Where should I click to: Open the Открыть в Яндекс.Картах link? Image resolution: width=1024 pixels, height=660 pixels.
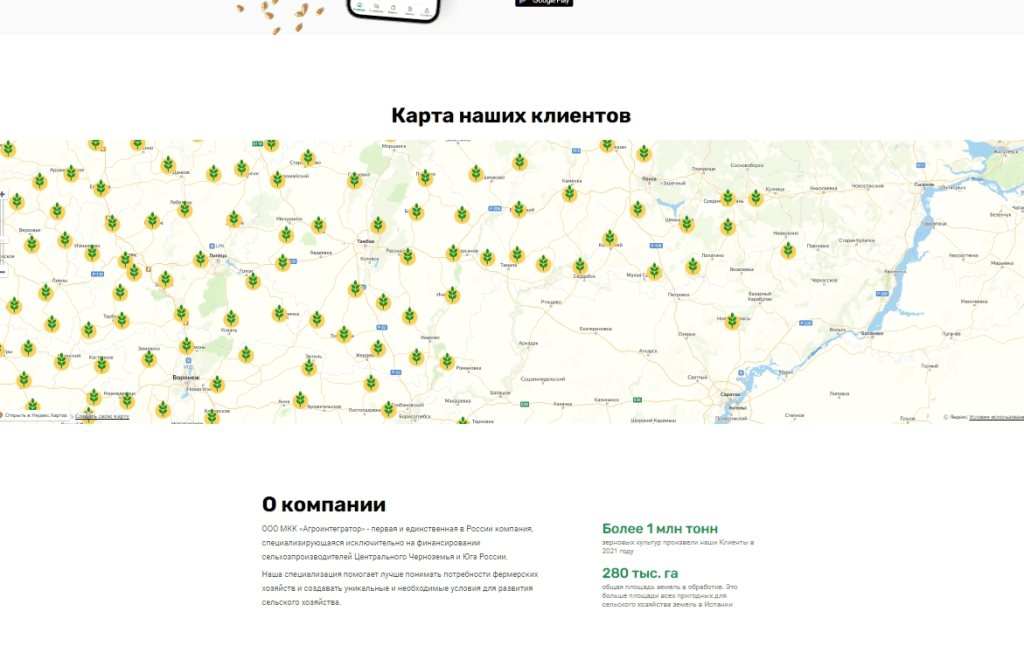point(35,413)
